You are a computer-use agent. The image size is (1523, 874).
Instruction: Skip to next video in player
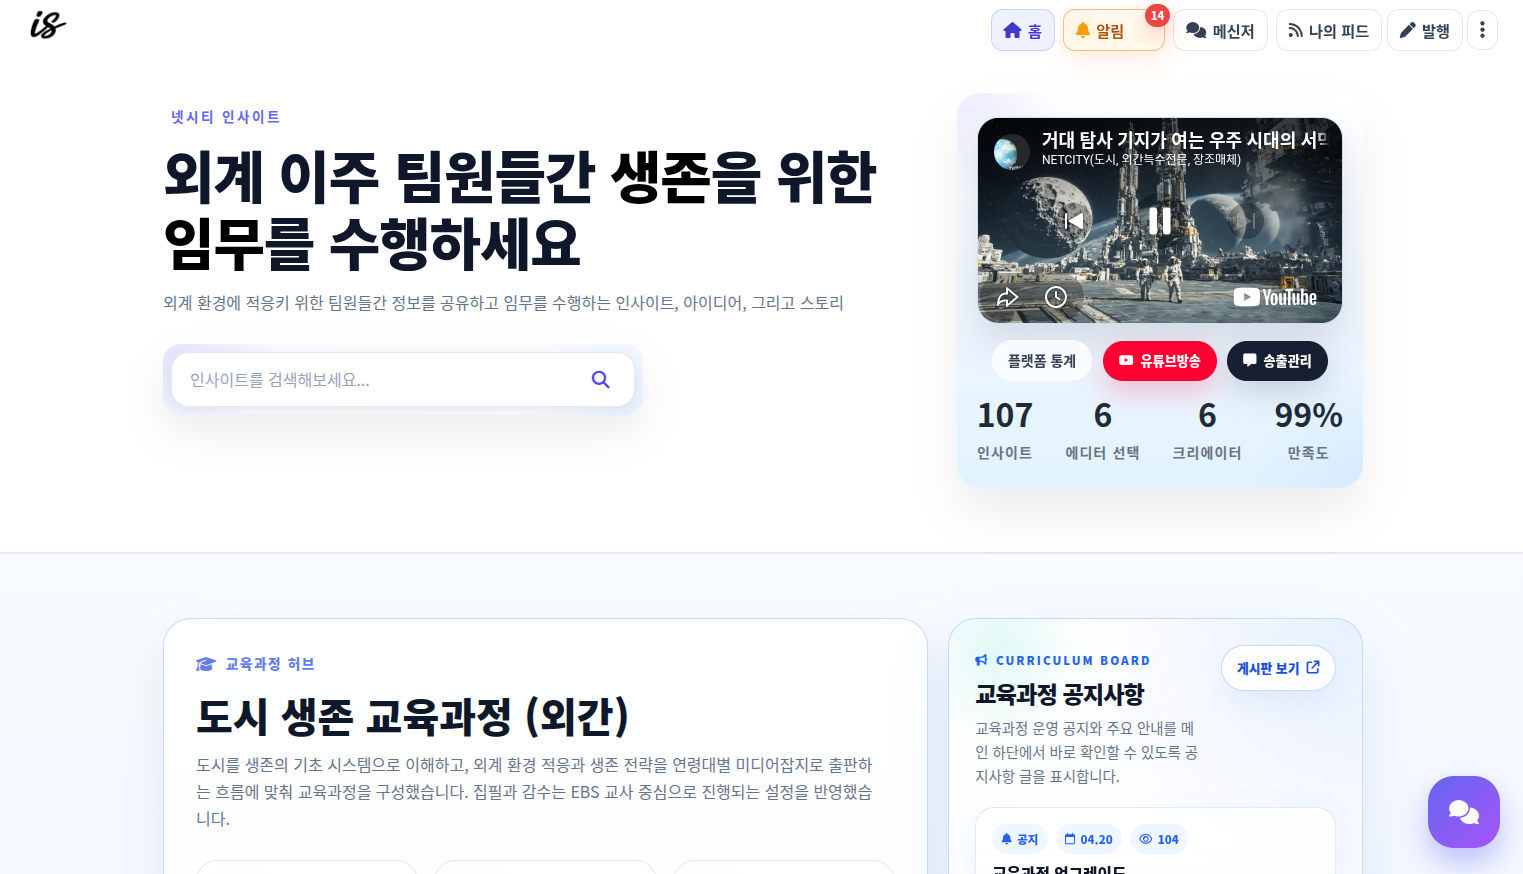click(1246, 220)
